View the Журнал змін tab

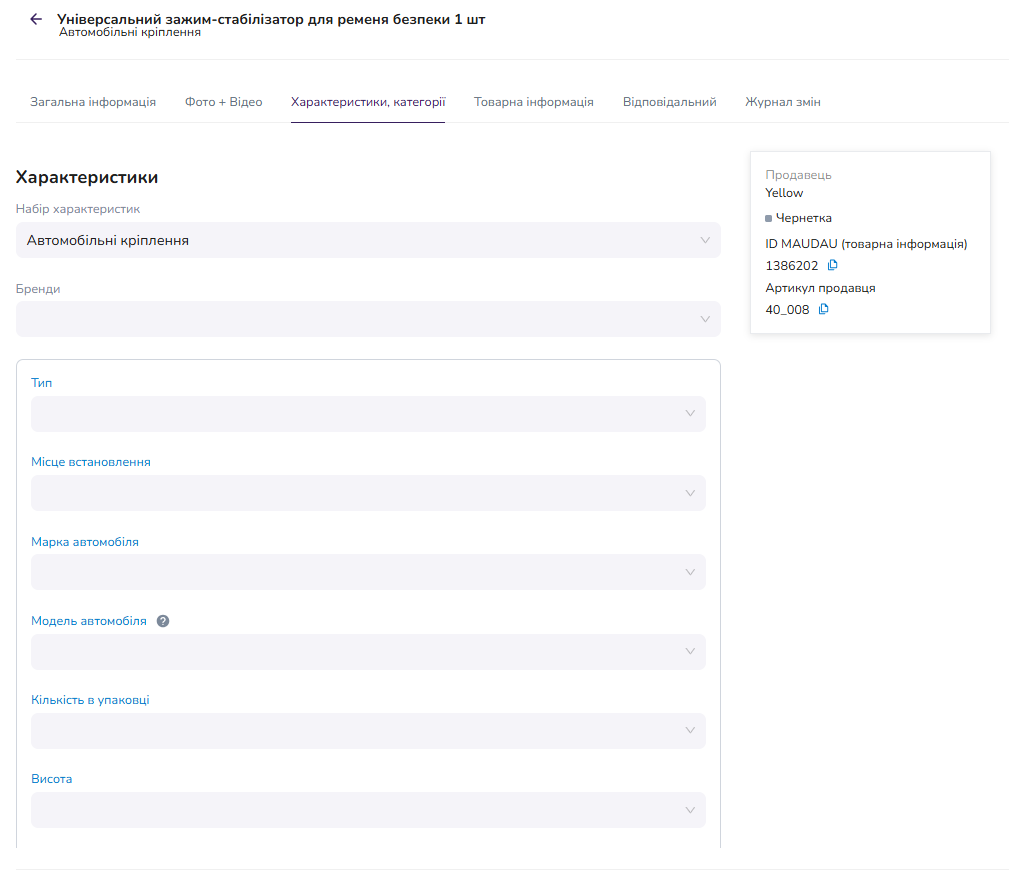(x=782, y=102)
